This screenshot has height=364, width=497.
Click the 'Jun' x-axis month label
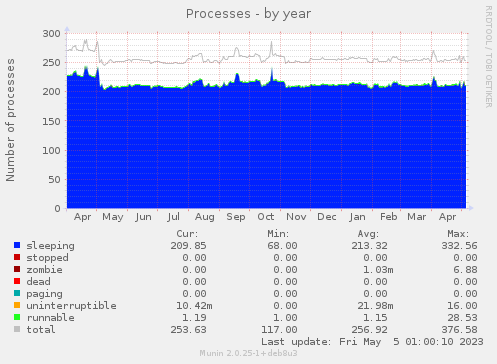143,217
